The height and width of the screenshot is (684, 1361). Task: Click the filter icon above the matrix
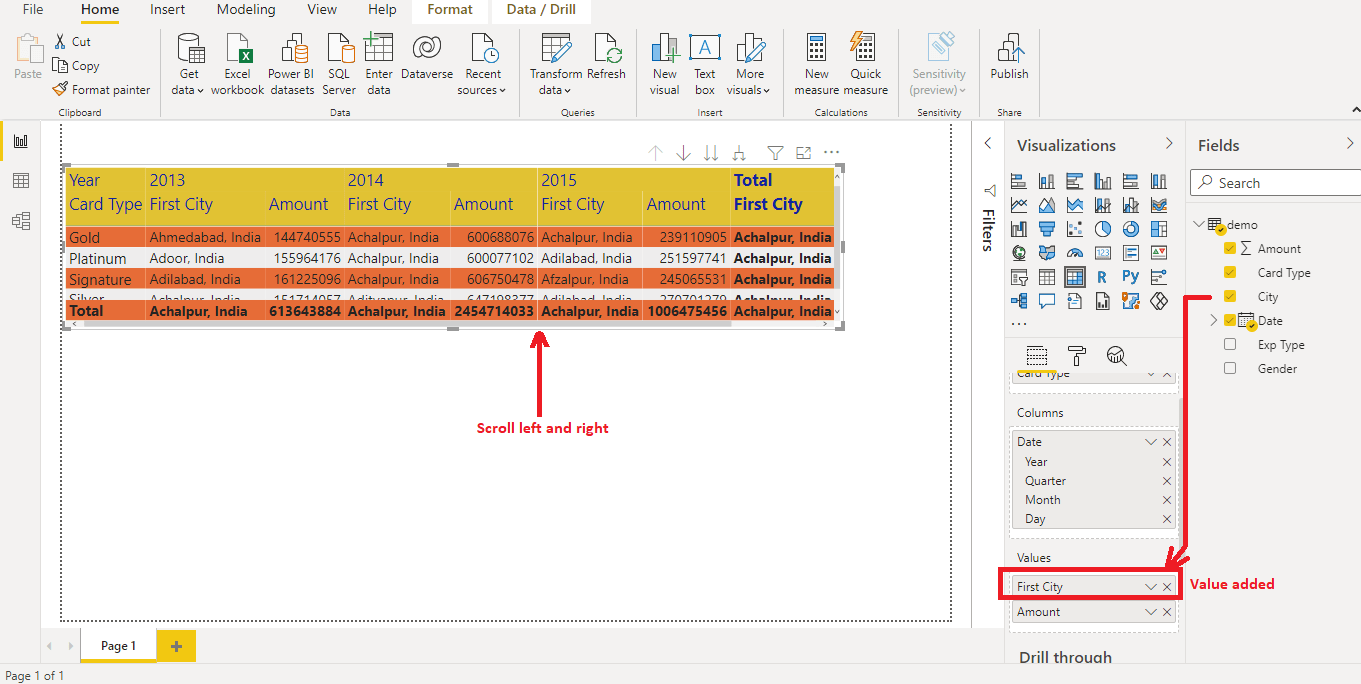coord(775,153)
